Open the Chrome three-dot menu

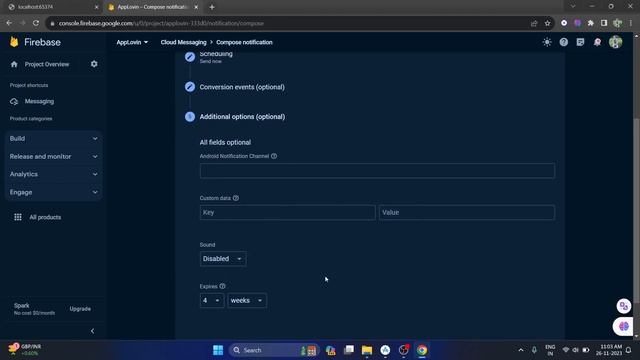631,23
